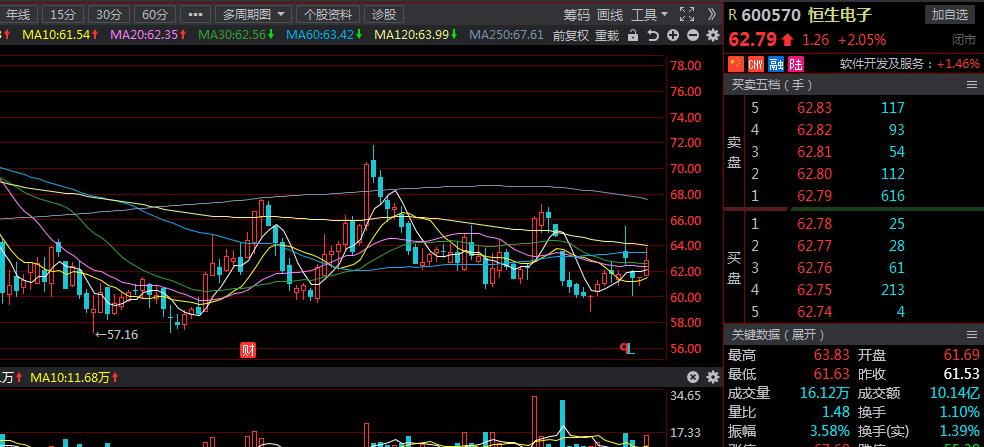Open the 买卖五档 panel menu
The width and height of the screenshot is (984, 447).
tap(971, 85)
